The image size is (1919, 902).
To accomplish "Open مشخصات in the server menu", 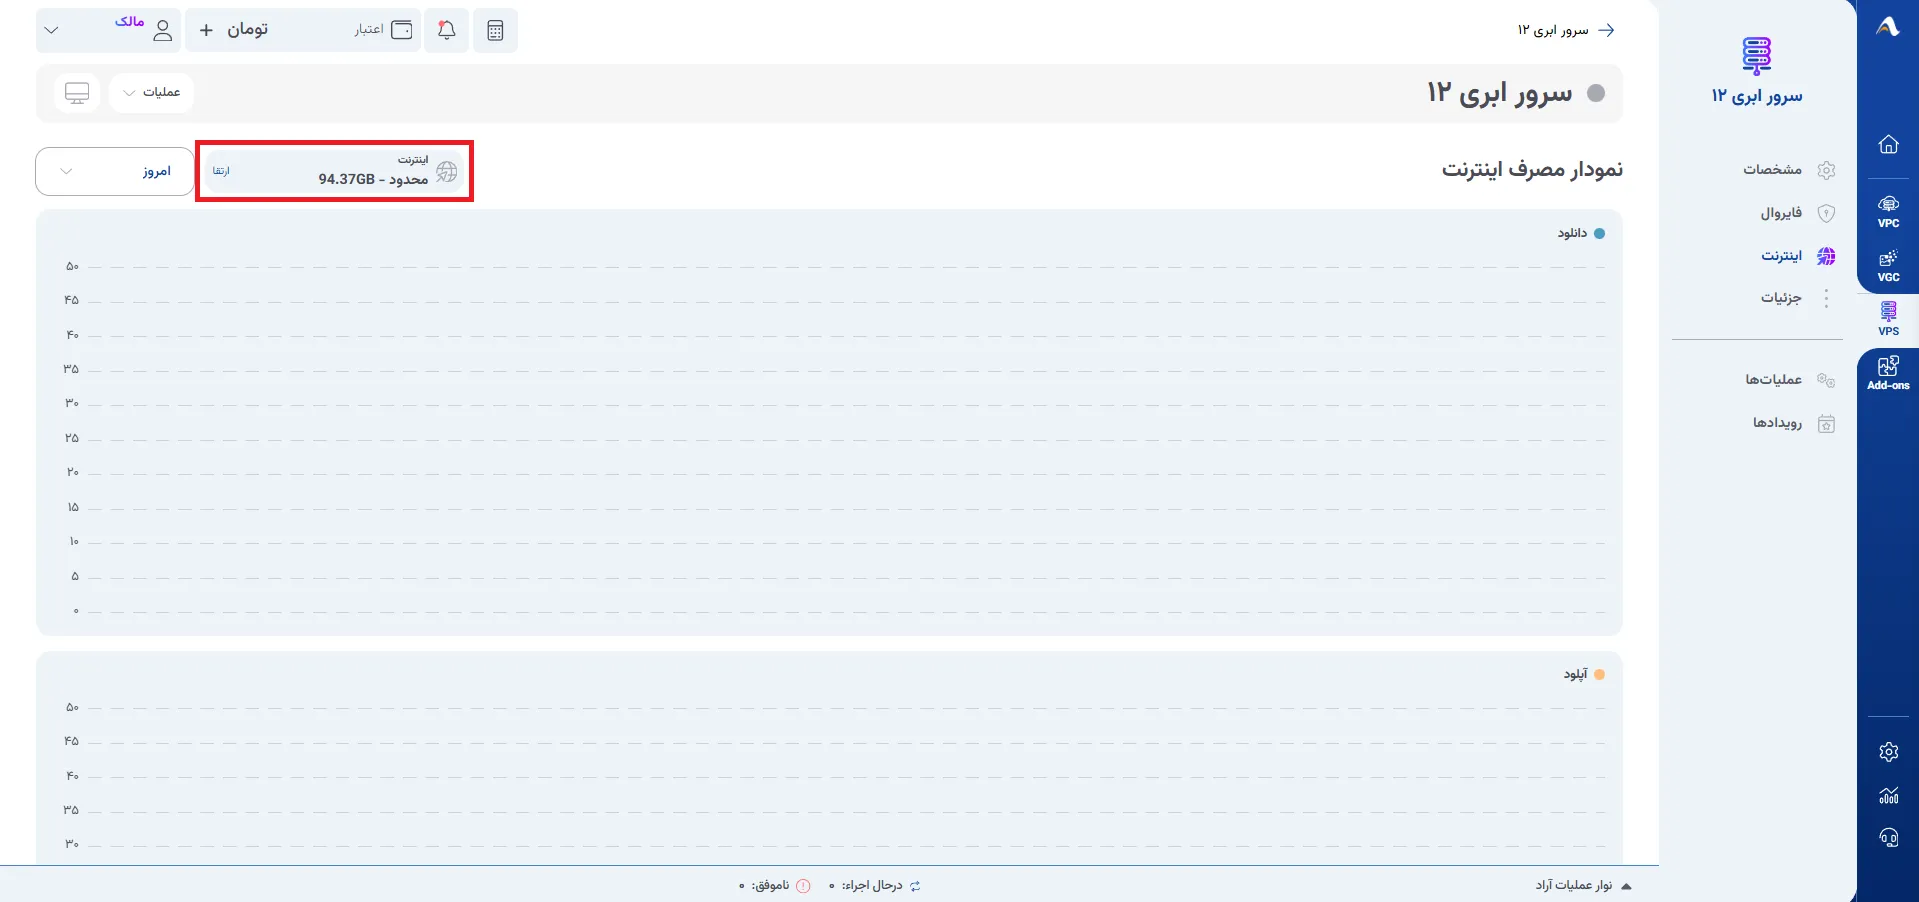I will pos(1789,170).
